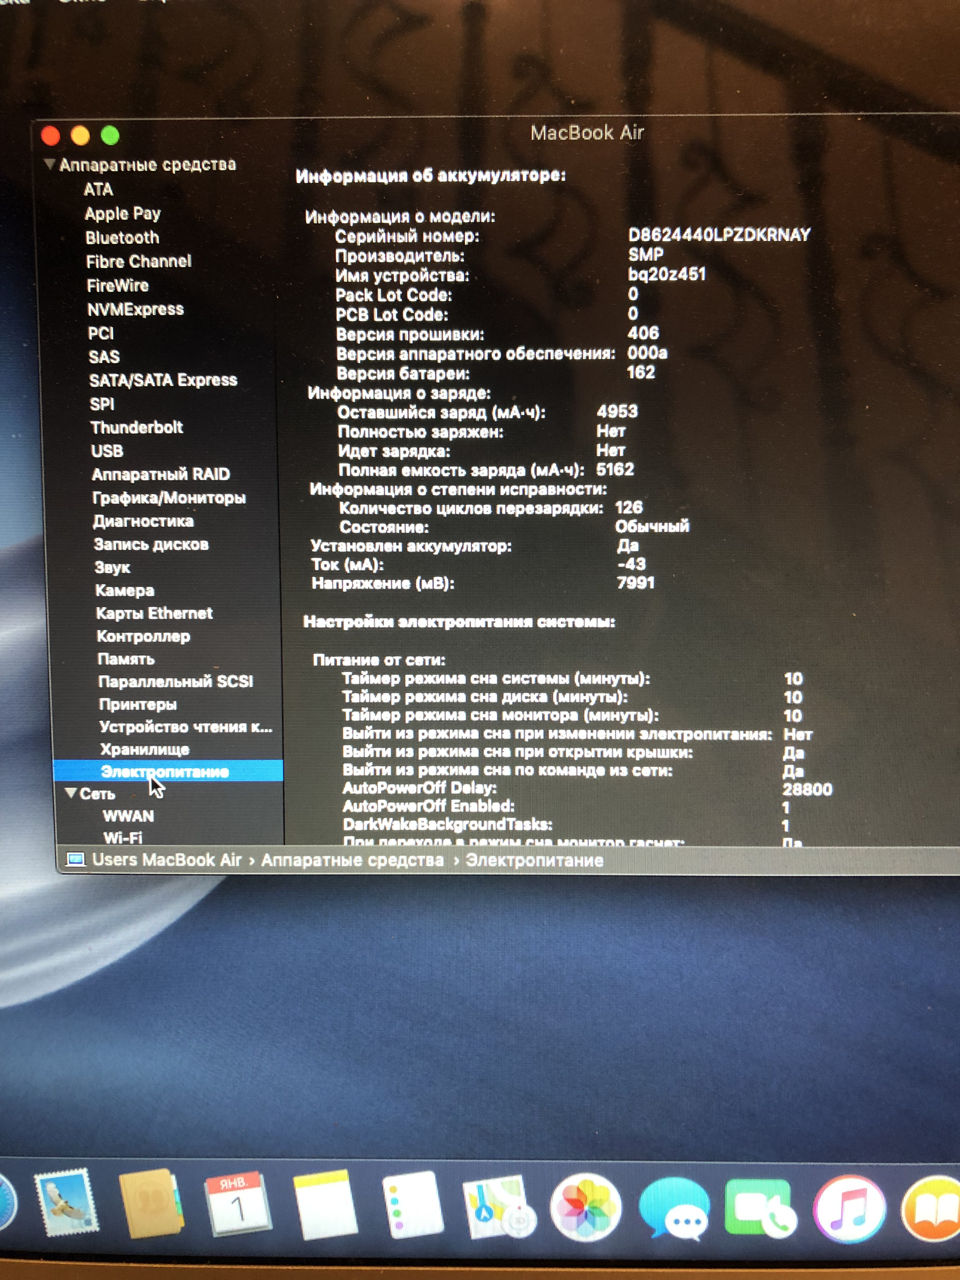Click the Настройки электропитания системы heading
The height and width of the screenshot is (1280, 960).
[x=459, y=622]
